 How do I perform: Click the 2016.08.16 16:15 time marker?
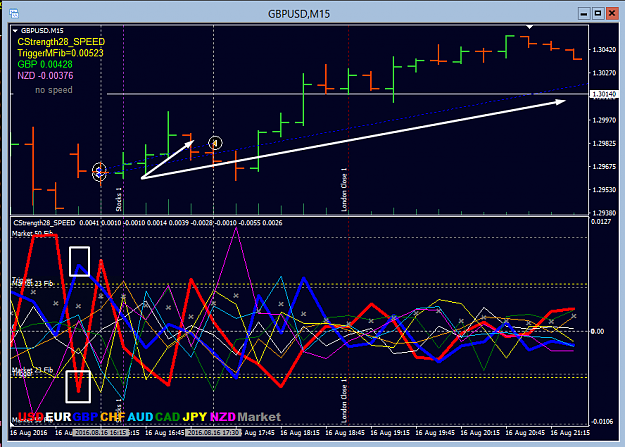coord(101,433)
